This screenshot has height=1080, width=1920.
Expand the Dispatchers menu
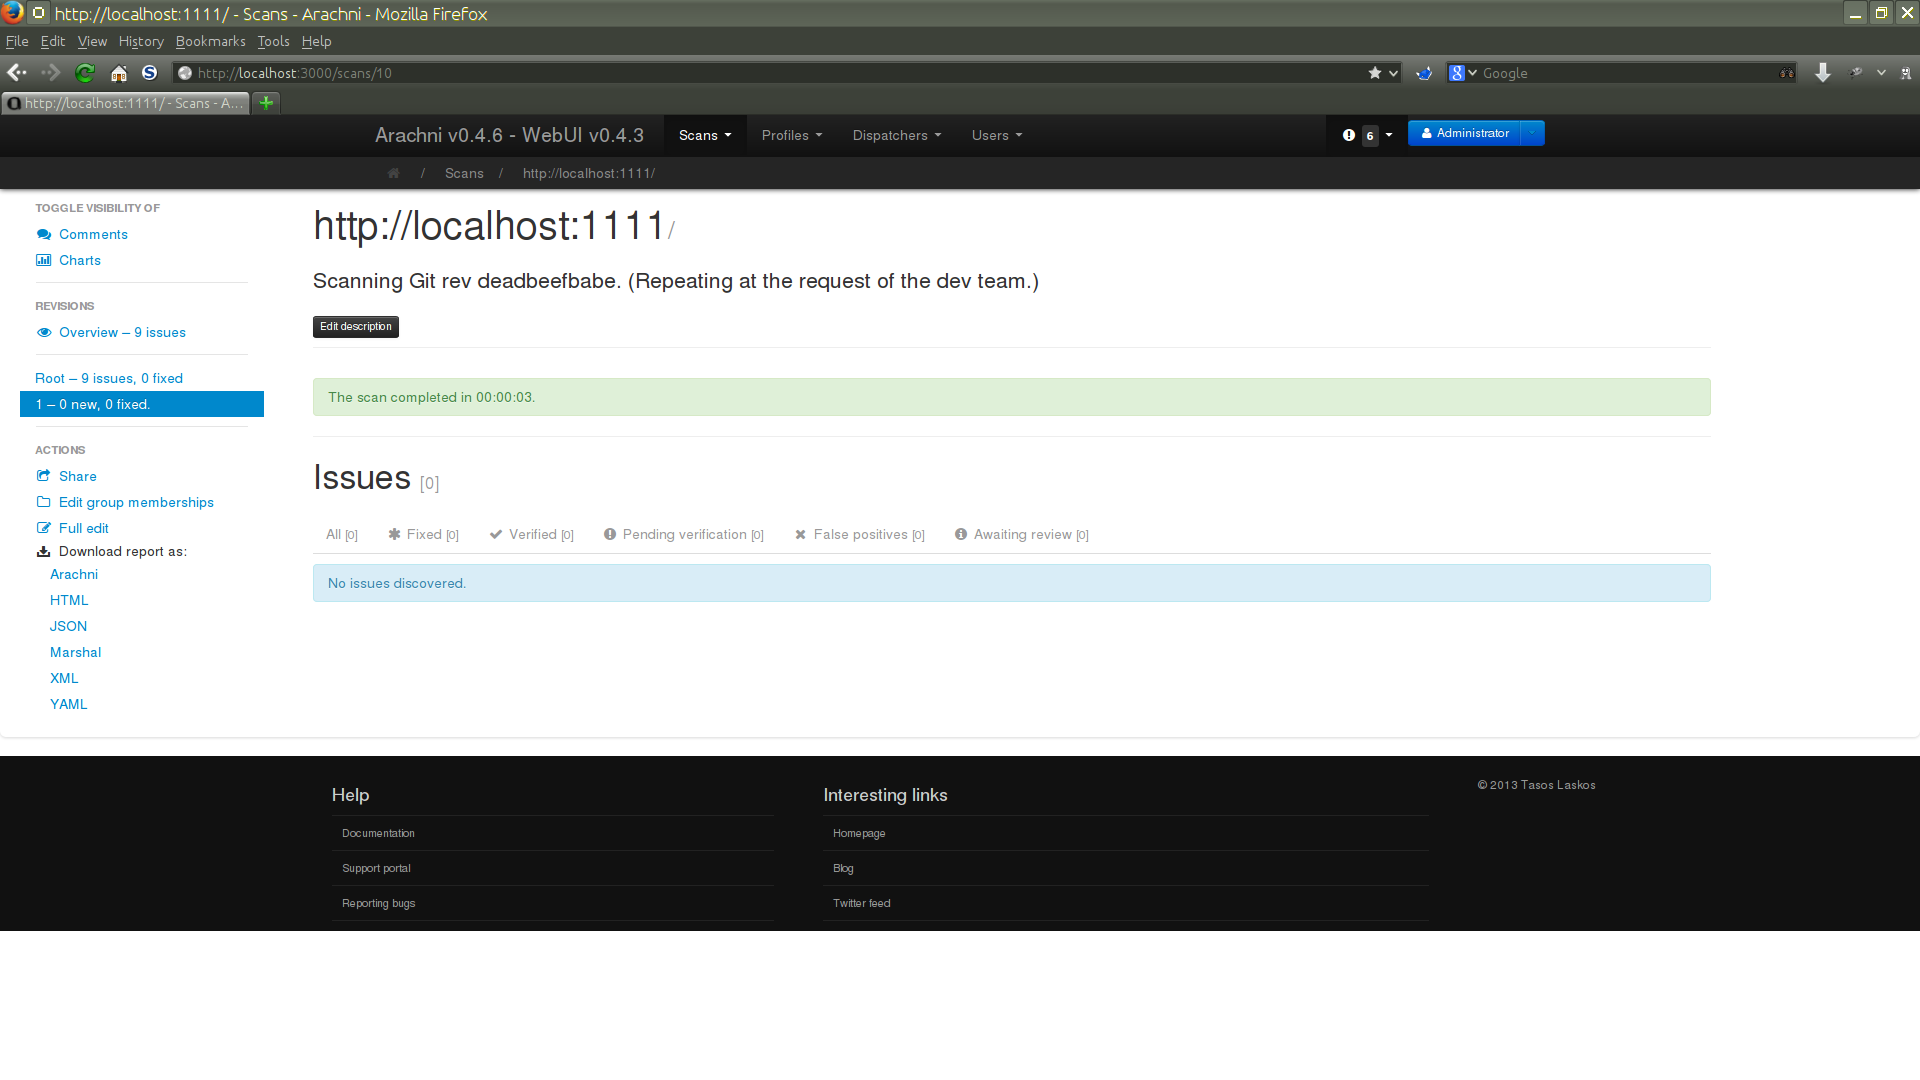pyautogui.click(x=897, y=135)
